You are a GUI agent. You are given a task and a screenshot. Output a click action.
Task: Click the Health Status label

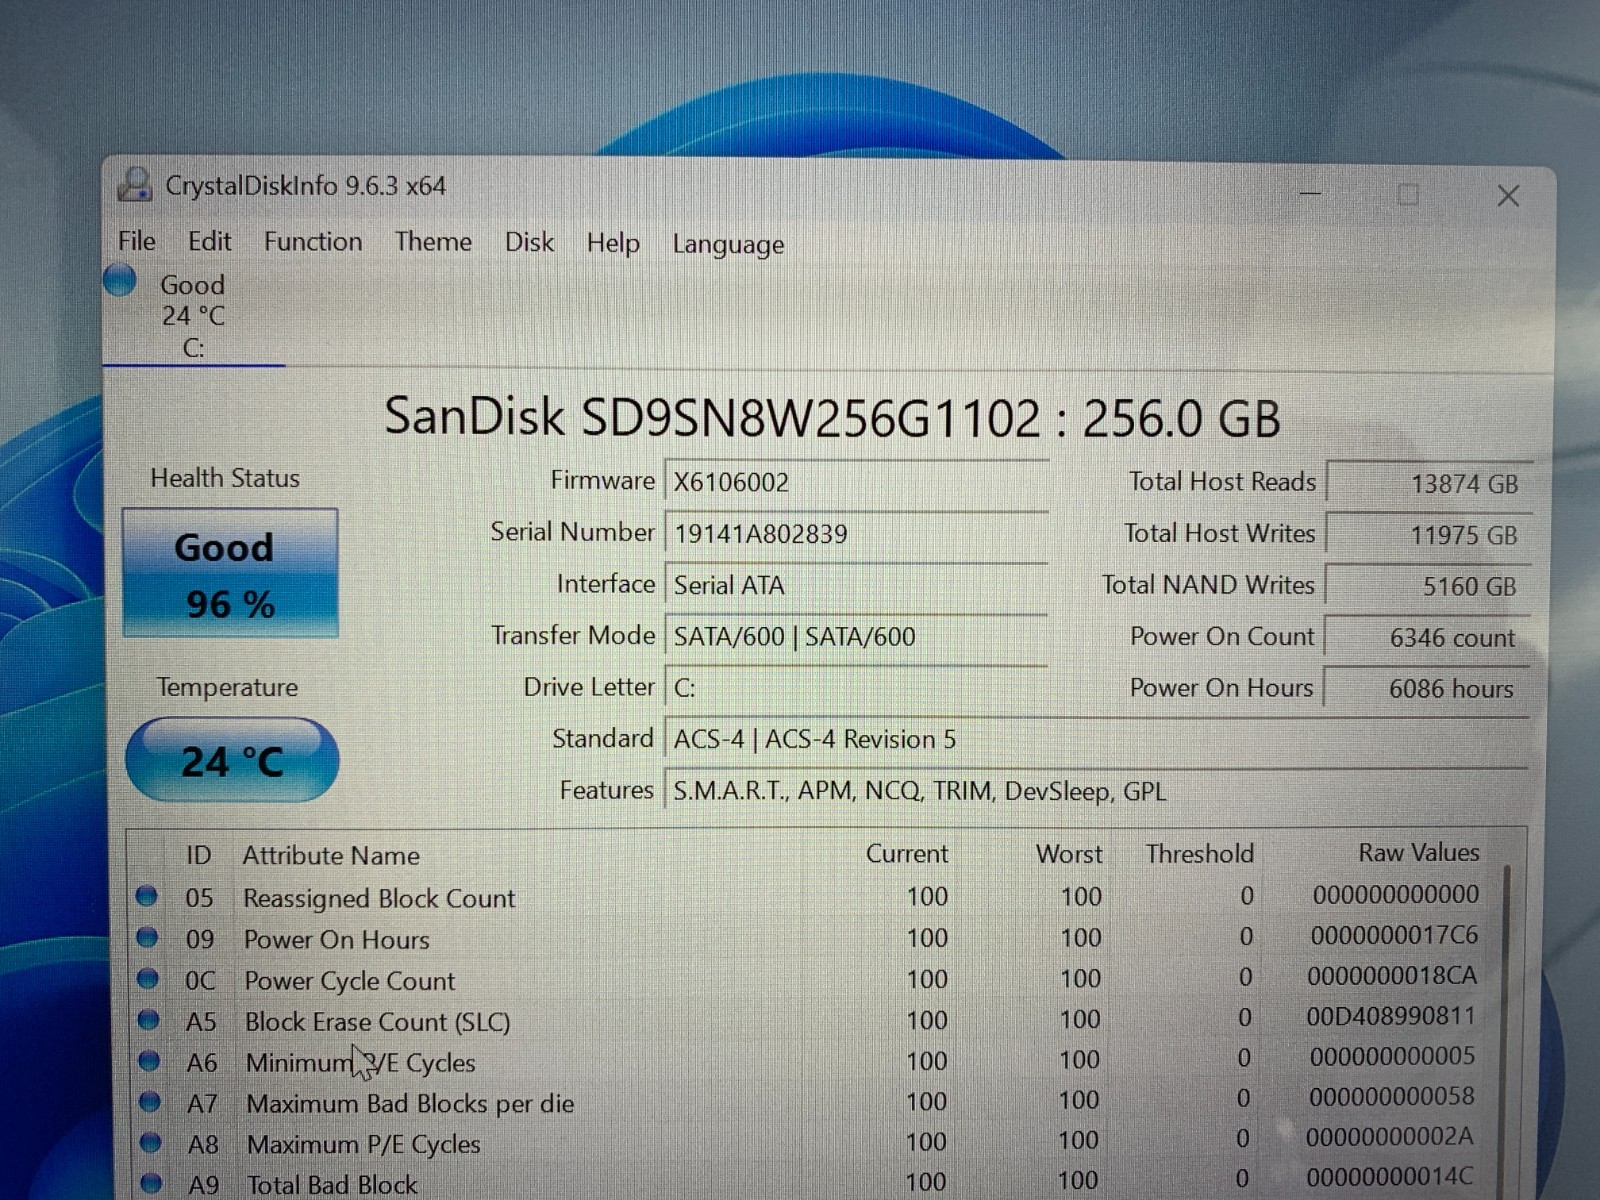click(225, 478)
